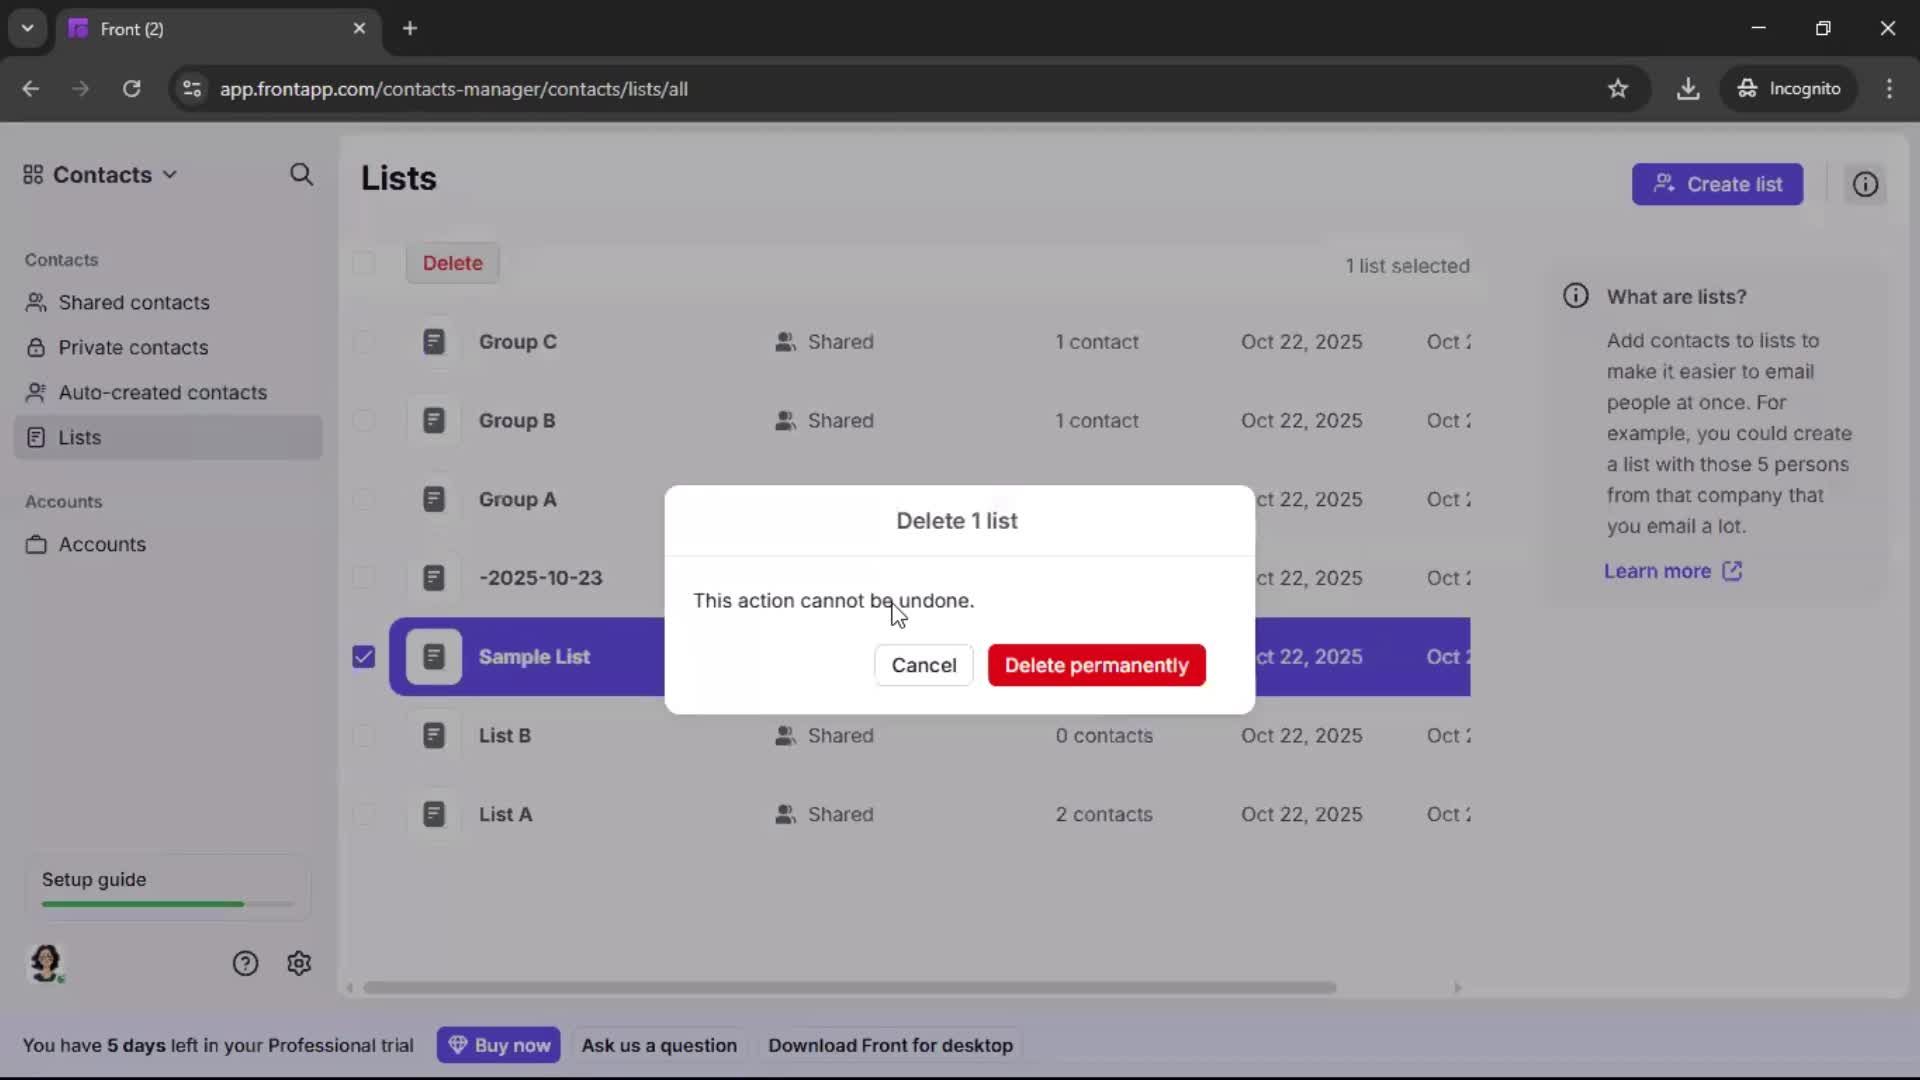Open Contacts search
This screenshot has height=1080, width=1920.
302,175
